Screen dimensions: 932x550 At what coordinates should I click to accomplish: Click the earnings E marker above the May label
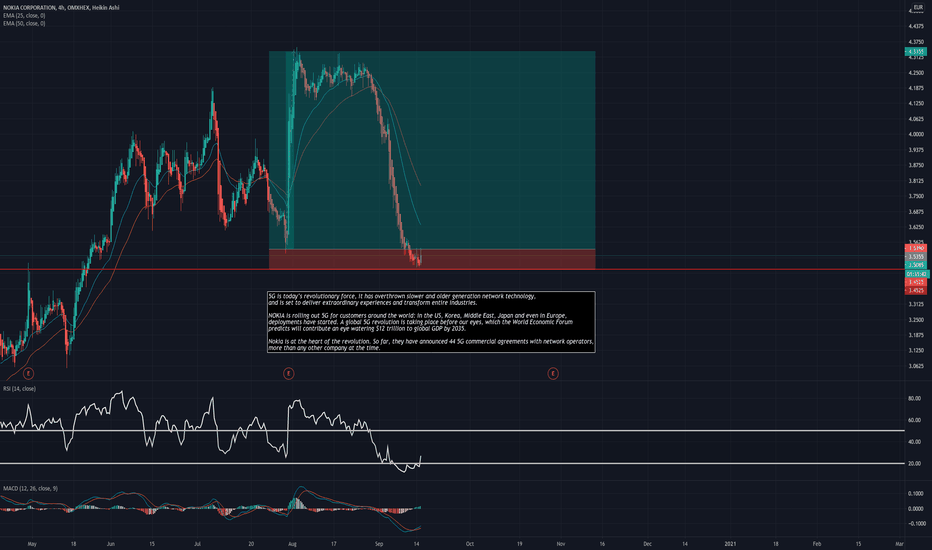[28, 373]
